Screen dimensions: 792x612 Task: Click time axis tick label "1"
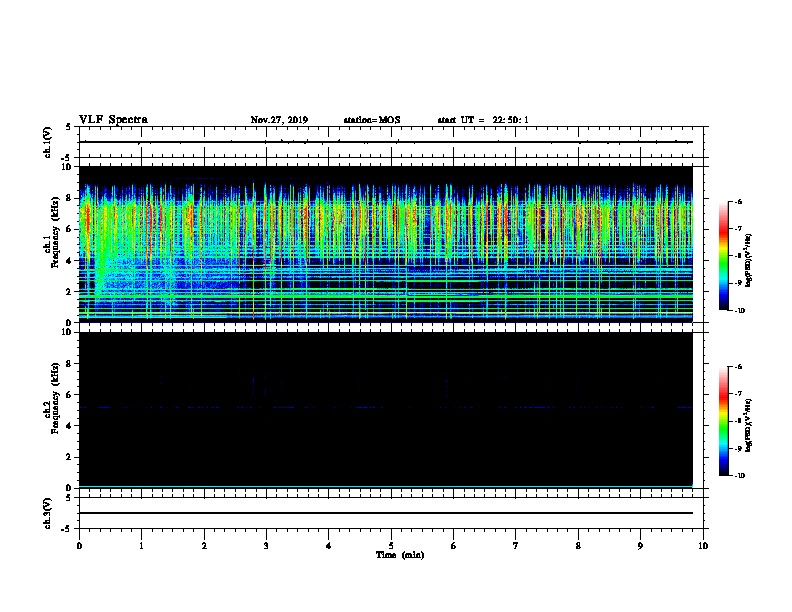point(141,546)
